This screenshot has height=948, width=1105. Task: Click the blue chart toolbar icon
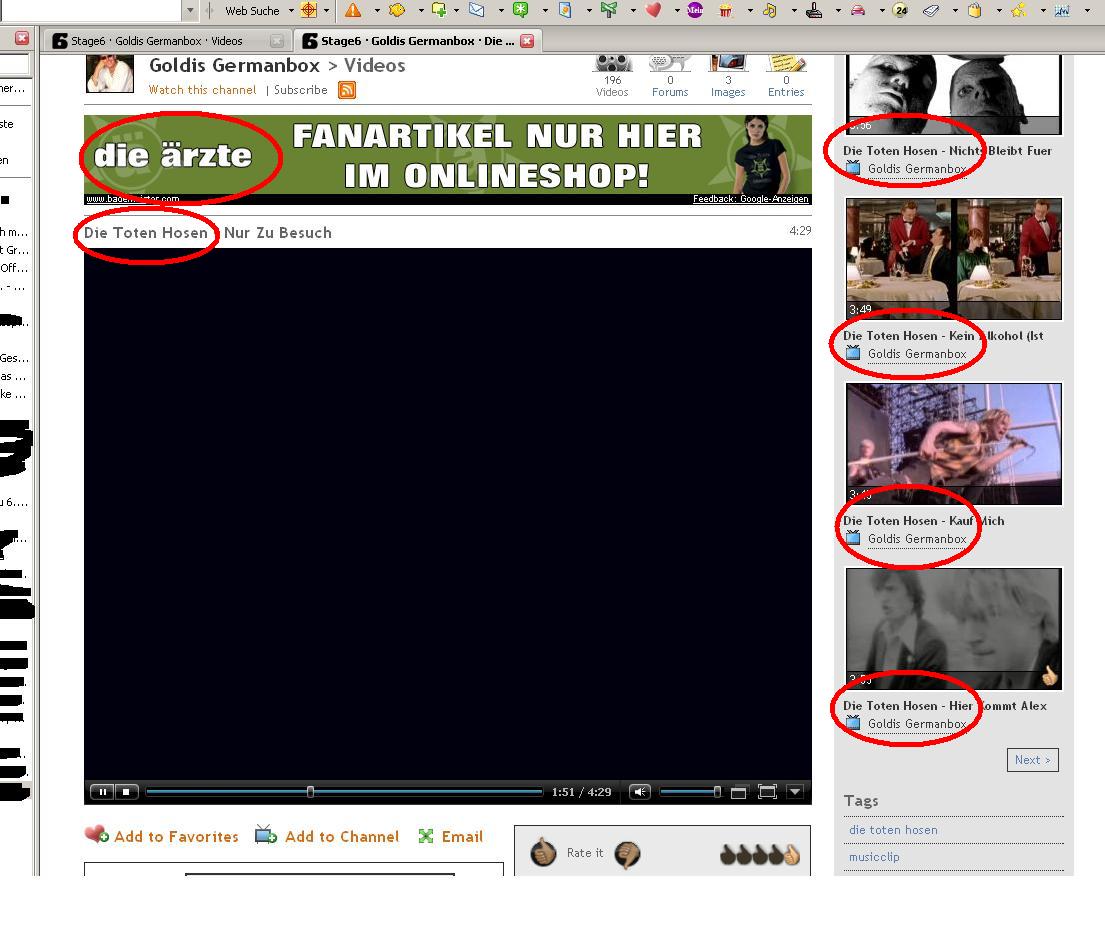(1062, 10)
